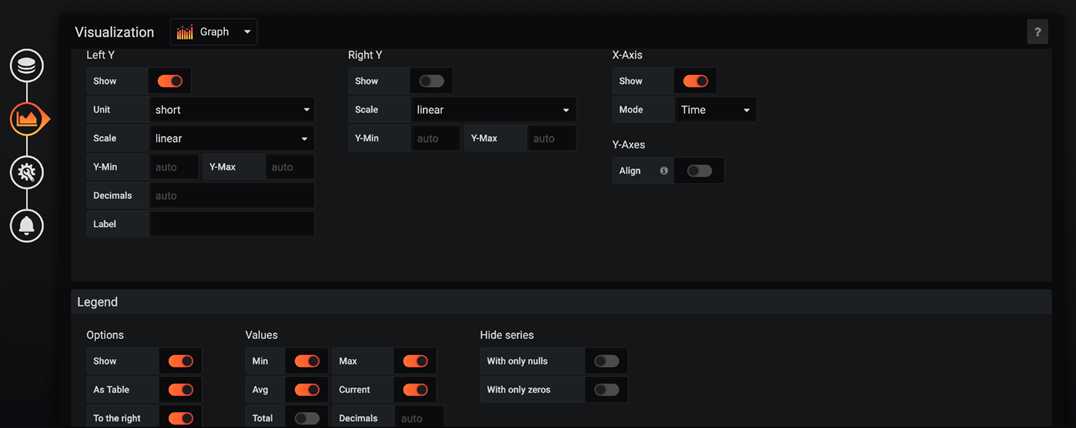This screenshot has height=428, width=1076.
Task: Enable Hide series With only nulls
Action: (606, 361)
